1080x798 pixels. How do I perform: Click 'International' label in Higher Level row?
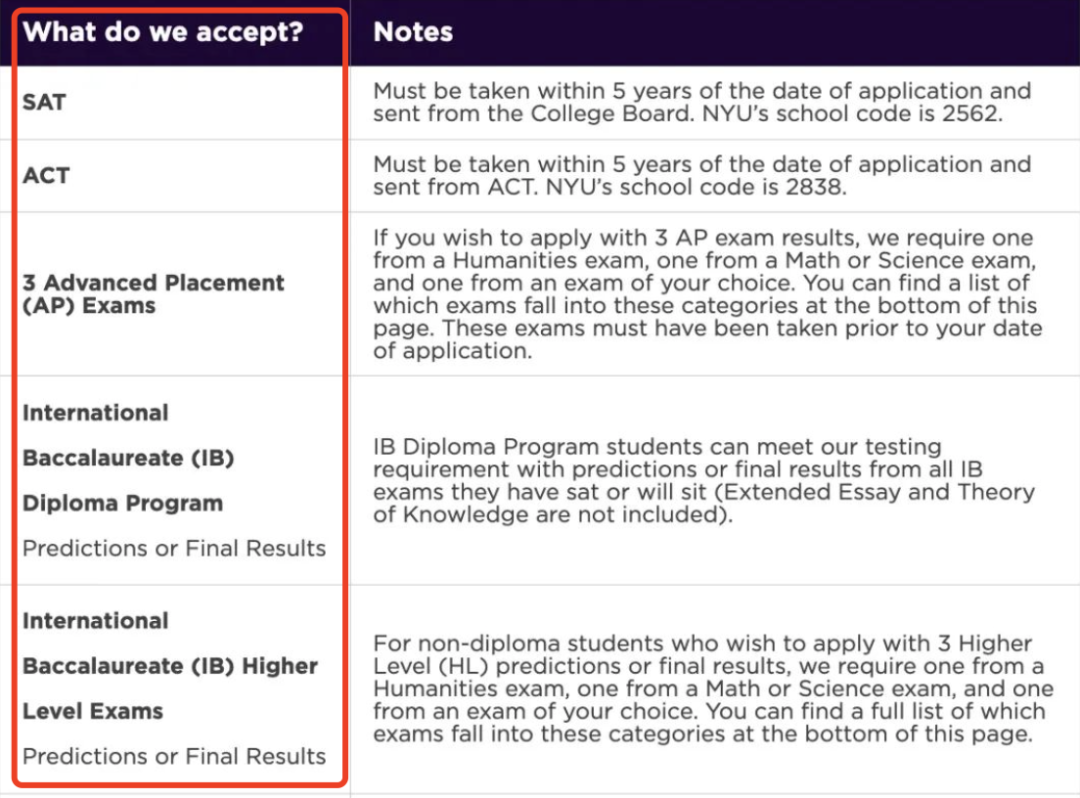tap(96, 620)
